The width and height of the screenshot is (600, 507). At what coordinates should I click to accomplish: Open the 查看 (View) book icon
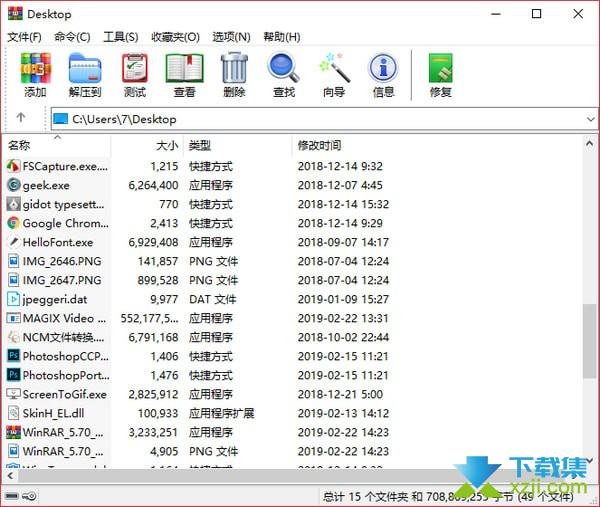click(x=184, y=68)
